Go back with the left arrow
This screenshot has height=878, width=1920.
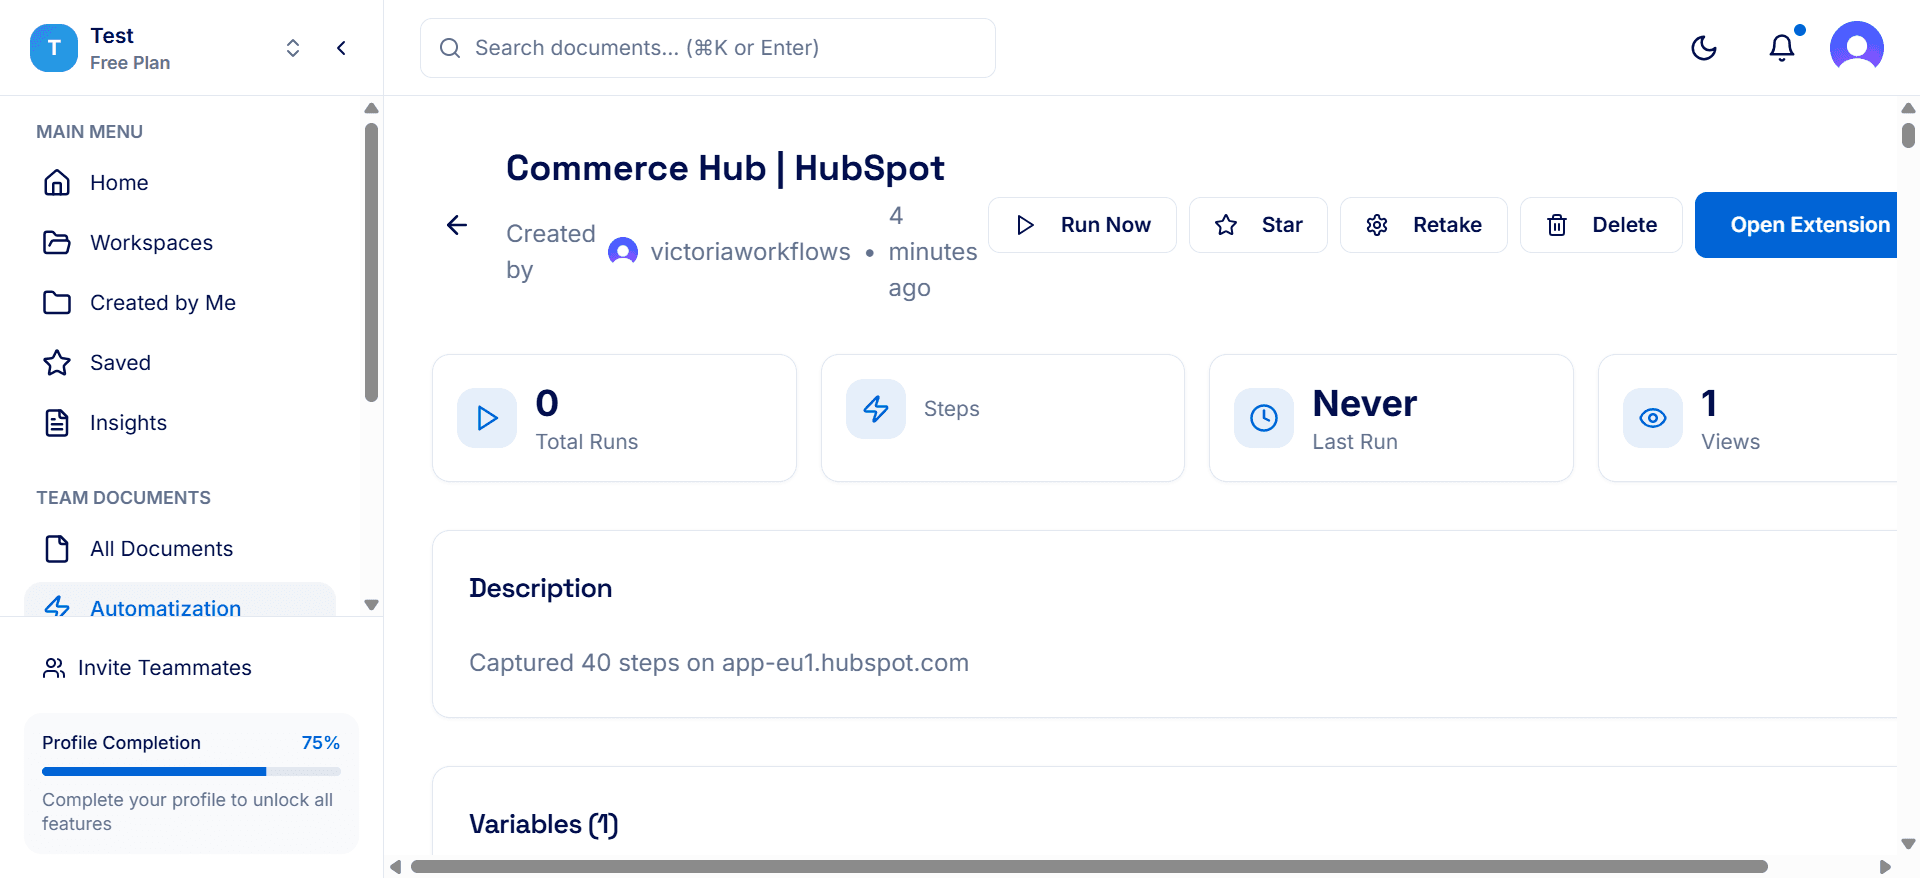(457, 225)
